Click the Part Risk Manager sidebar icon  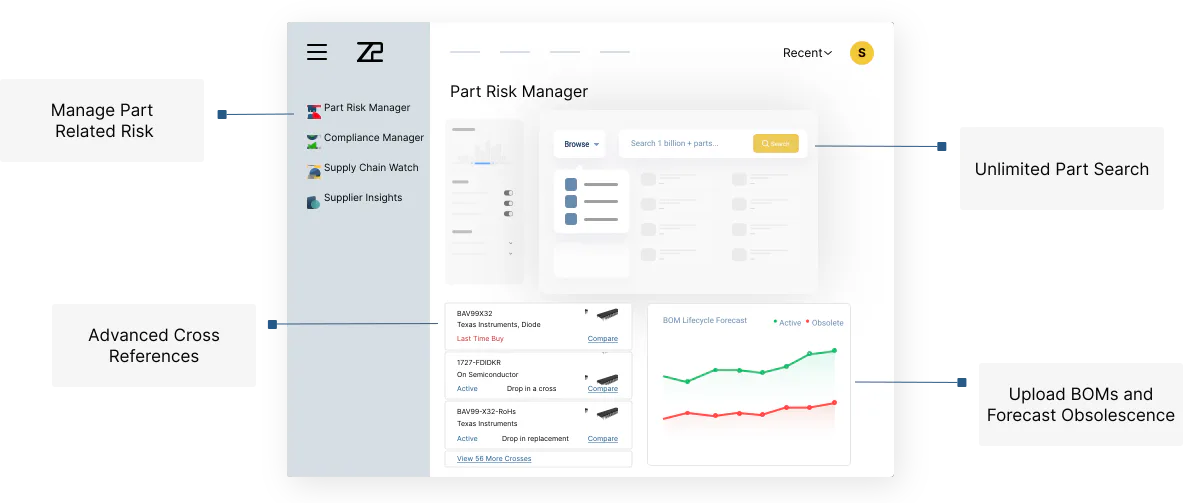tap(314, 112)
